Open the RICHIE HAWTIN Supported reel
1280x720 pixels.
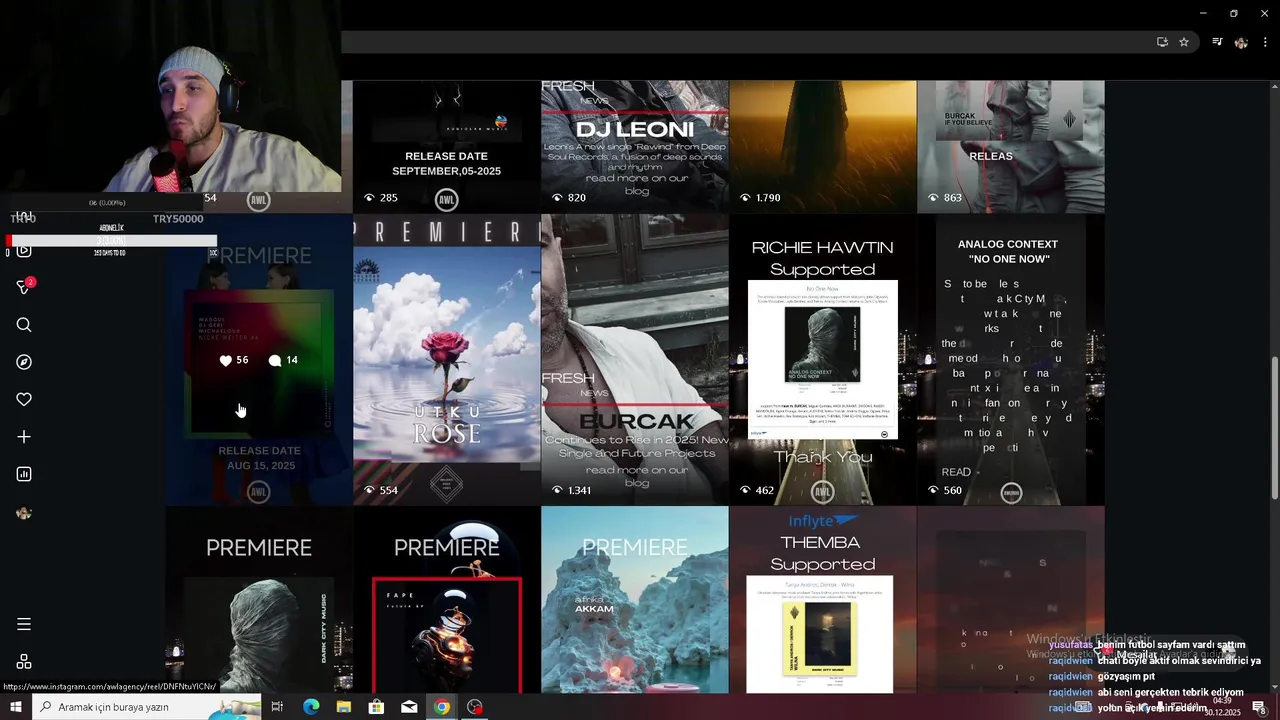click(823, 360)
